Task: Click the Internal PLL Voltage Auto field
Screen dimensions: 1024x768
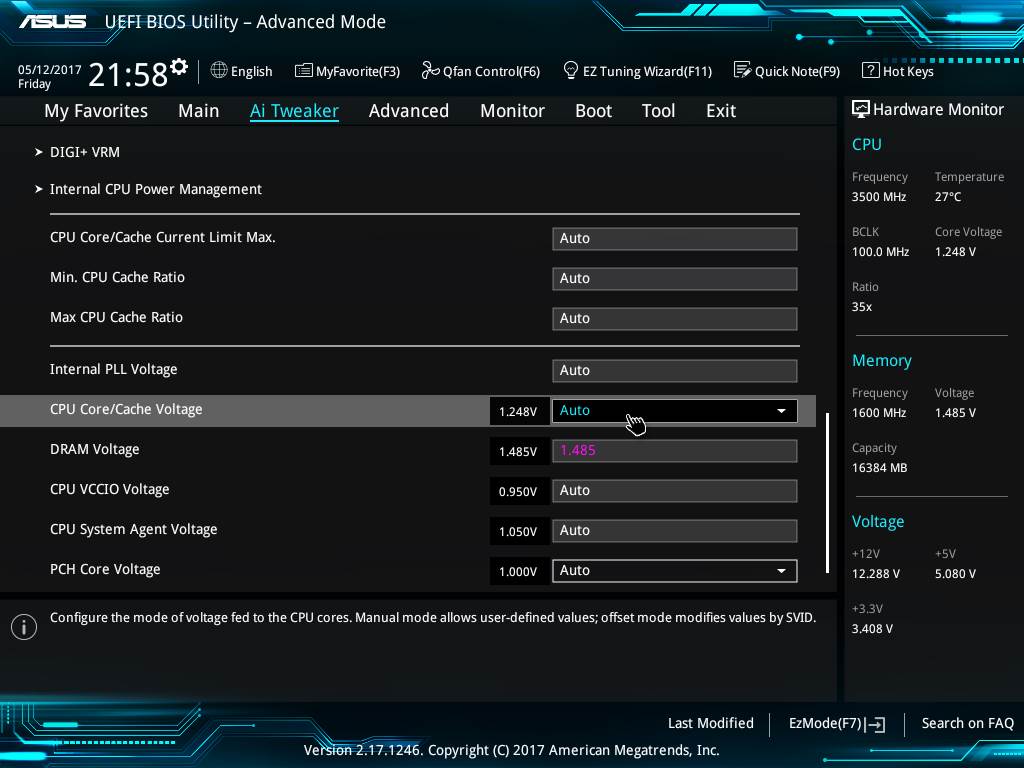Action: click(x=675, y=371)
